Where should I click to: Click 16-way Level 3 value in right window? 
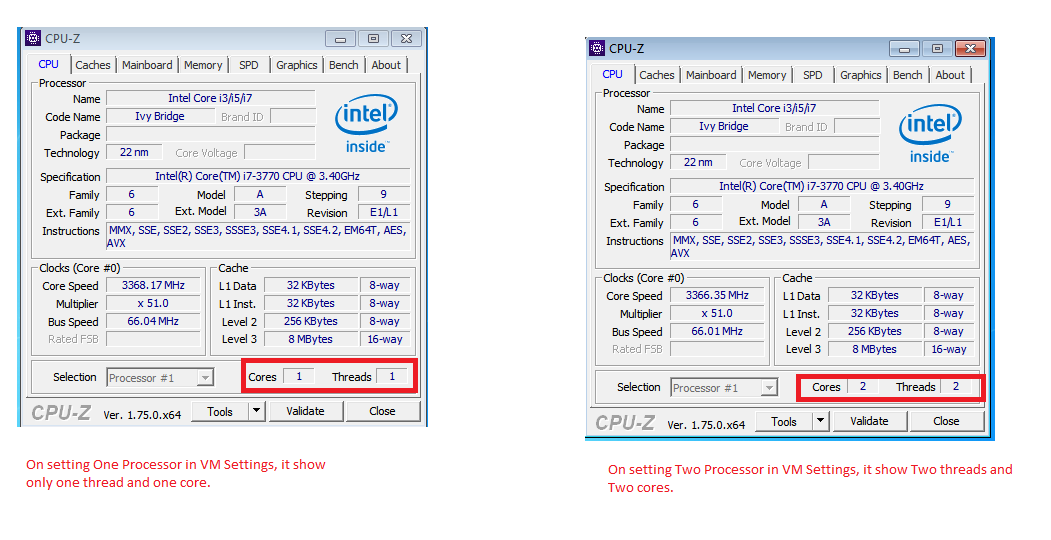point(949,349)
